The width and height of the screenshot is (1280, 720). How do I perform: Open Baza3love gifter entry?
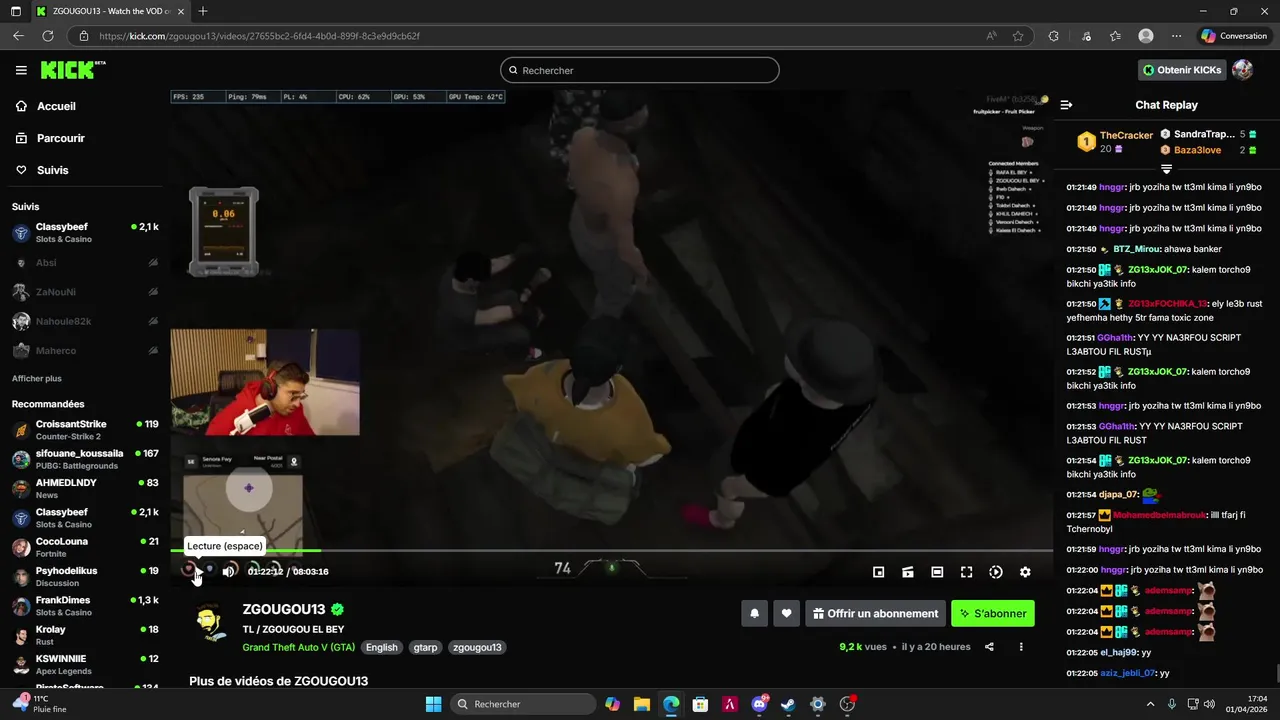1208,150
